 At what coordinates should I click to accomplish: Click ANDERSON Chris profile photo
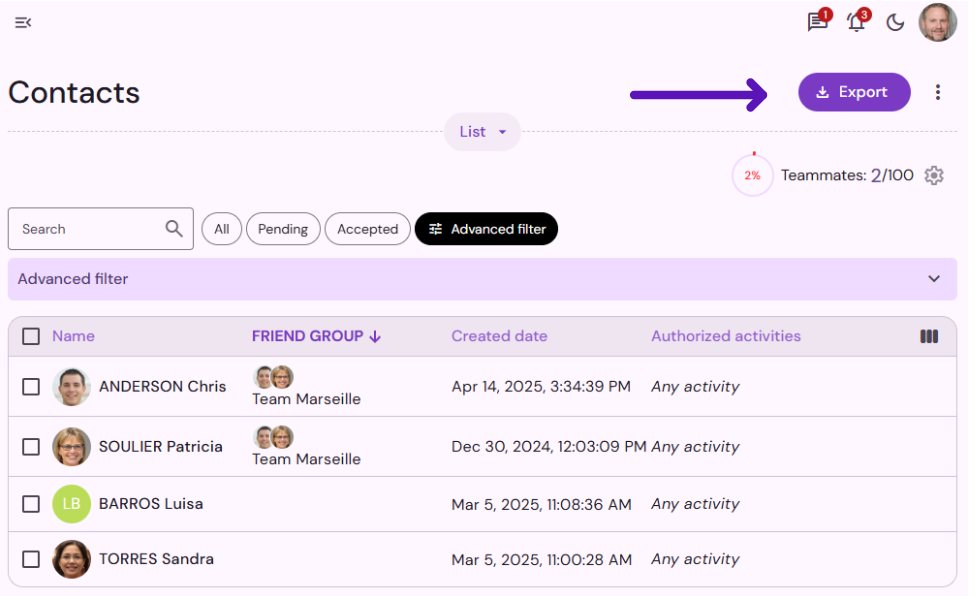[72, 387]
